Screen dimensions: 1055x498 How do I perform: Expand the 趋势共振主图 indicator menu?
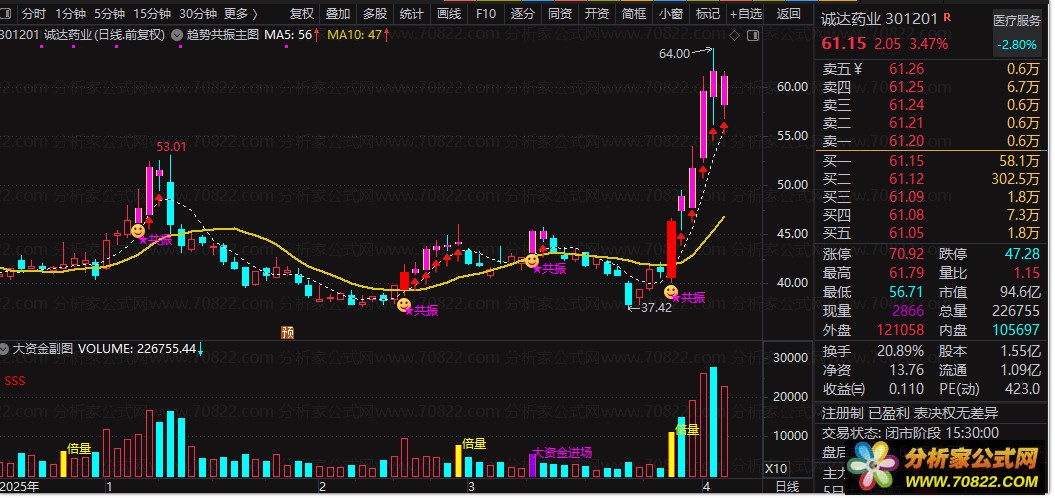[x=177, y=35]
